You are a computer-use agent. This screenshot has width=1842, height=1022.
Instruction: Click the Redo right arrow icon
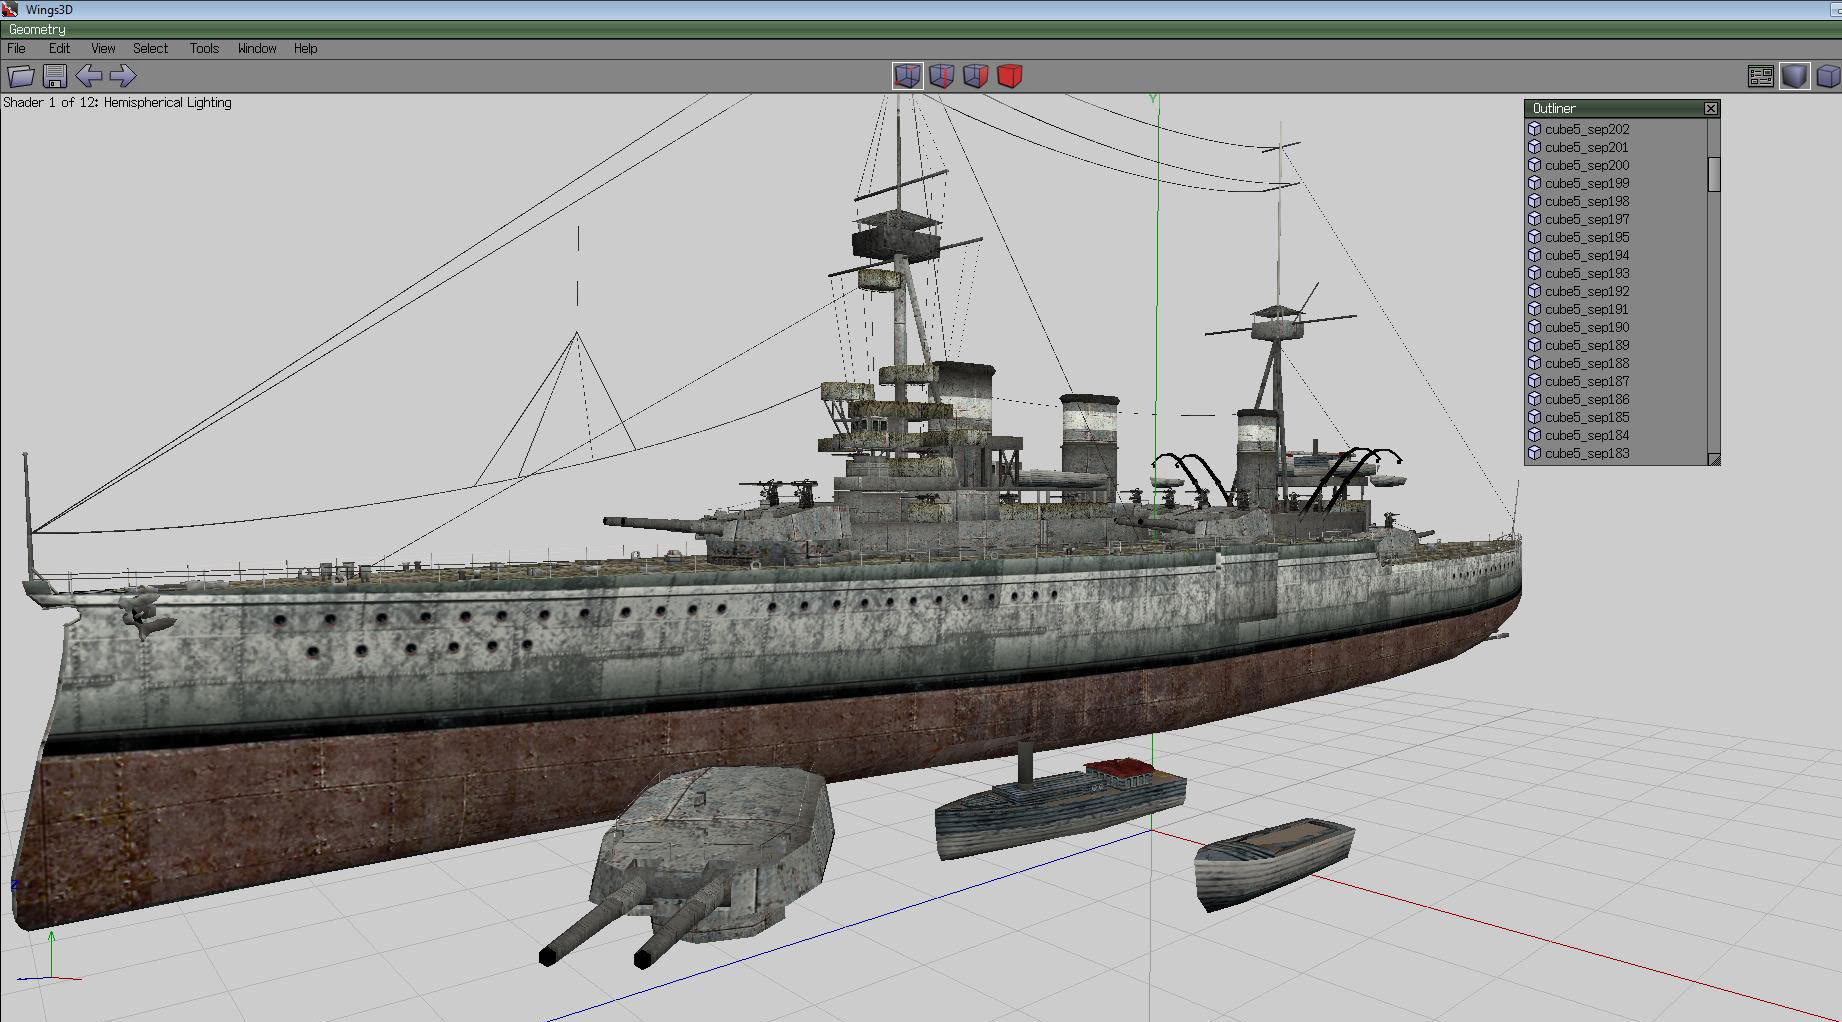click(123, 76)
